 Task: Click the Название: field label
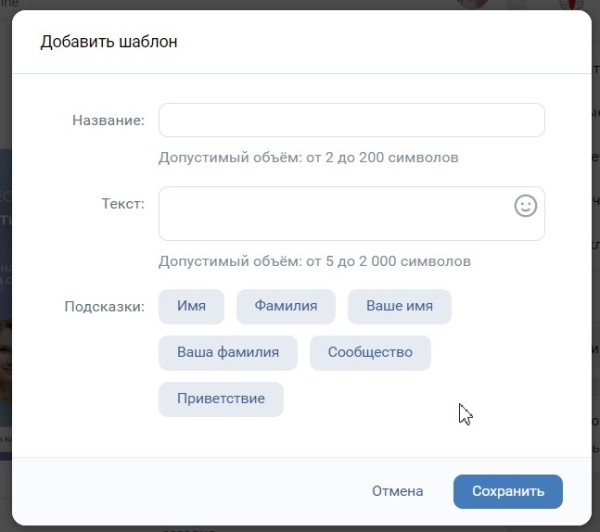tap(108, 120)
